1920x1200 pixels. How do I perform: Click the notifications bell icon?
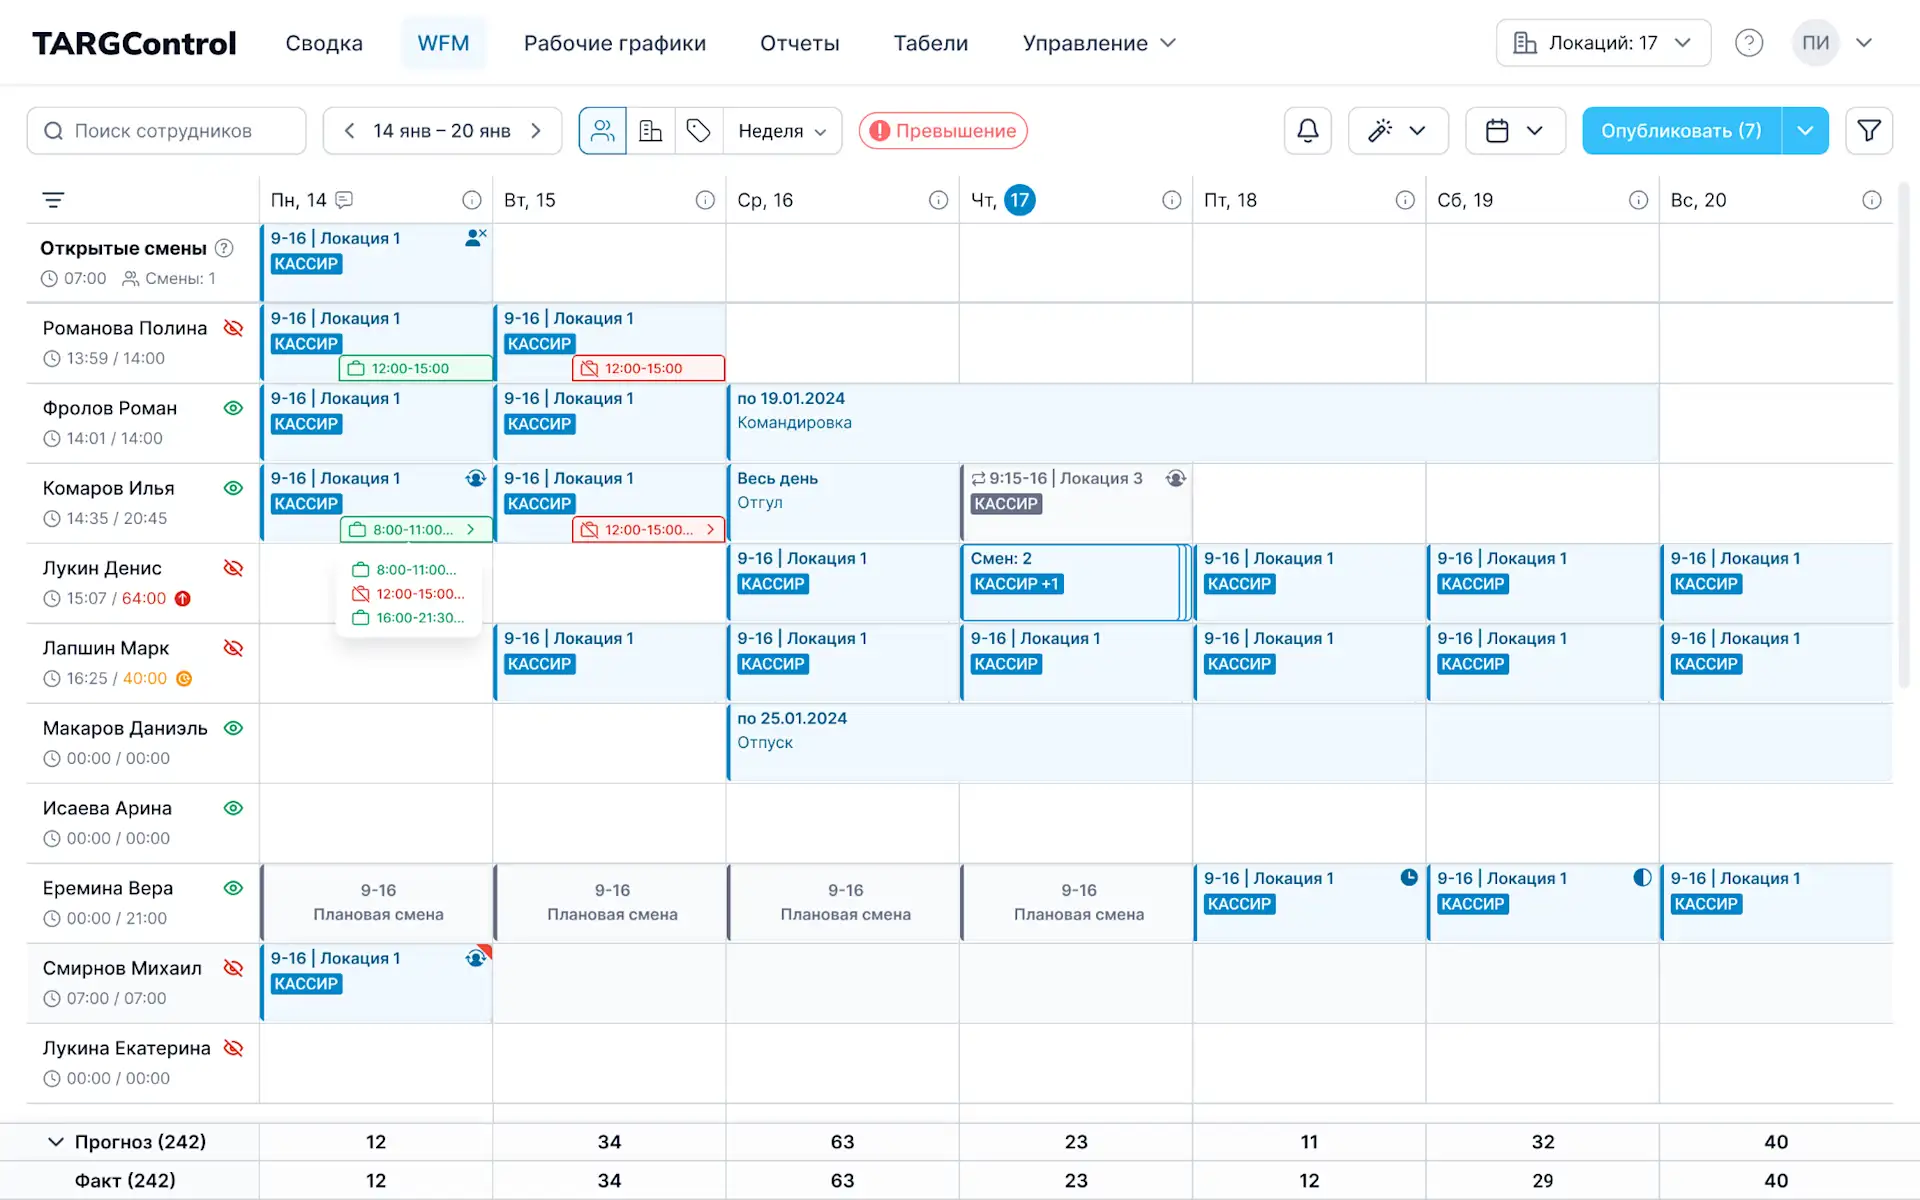(1307, 131)
